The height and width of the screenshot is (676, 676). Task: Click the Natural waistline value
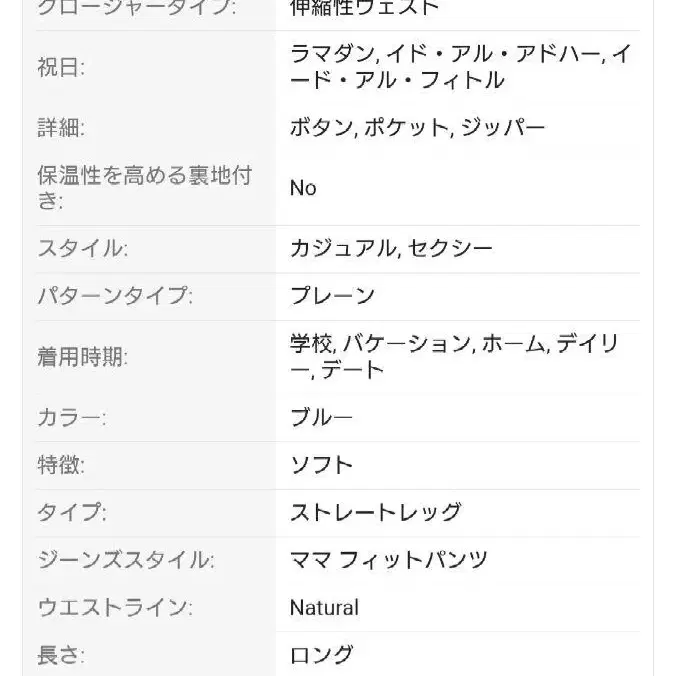point(324,608)
